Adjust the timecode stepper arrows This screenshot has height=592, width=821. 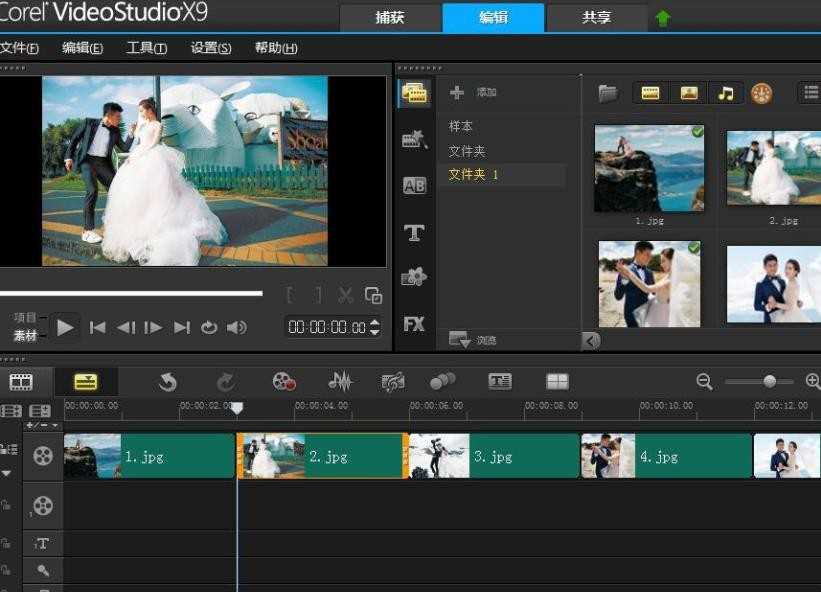click(x=374, y=327)
